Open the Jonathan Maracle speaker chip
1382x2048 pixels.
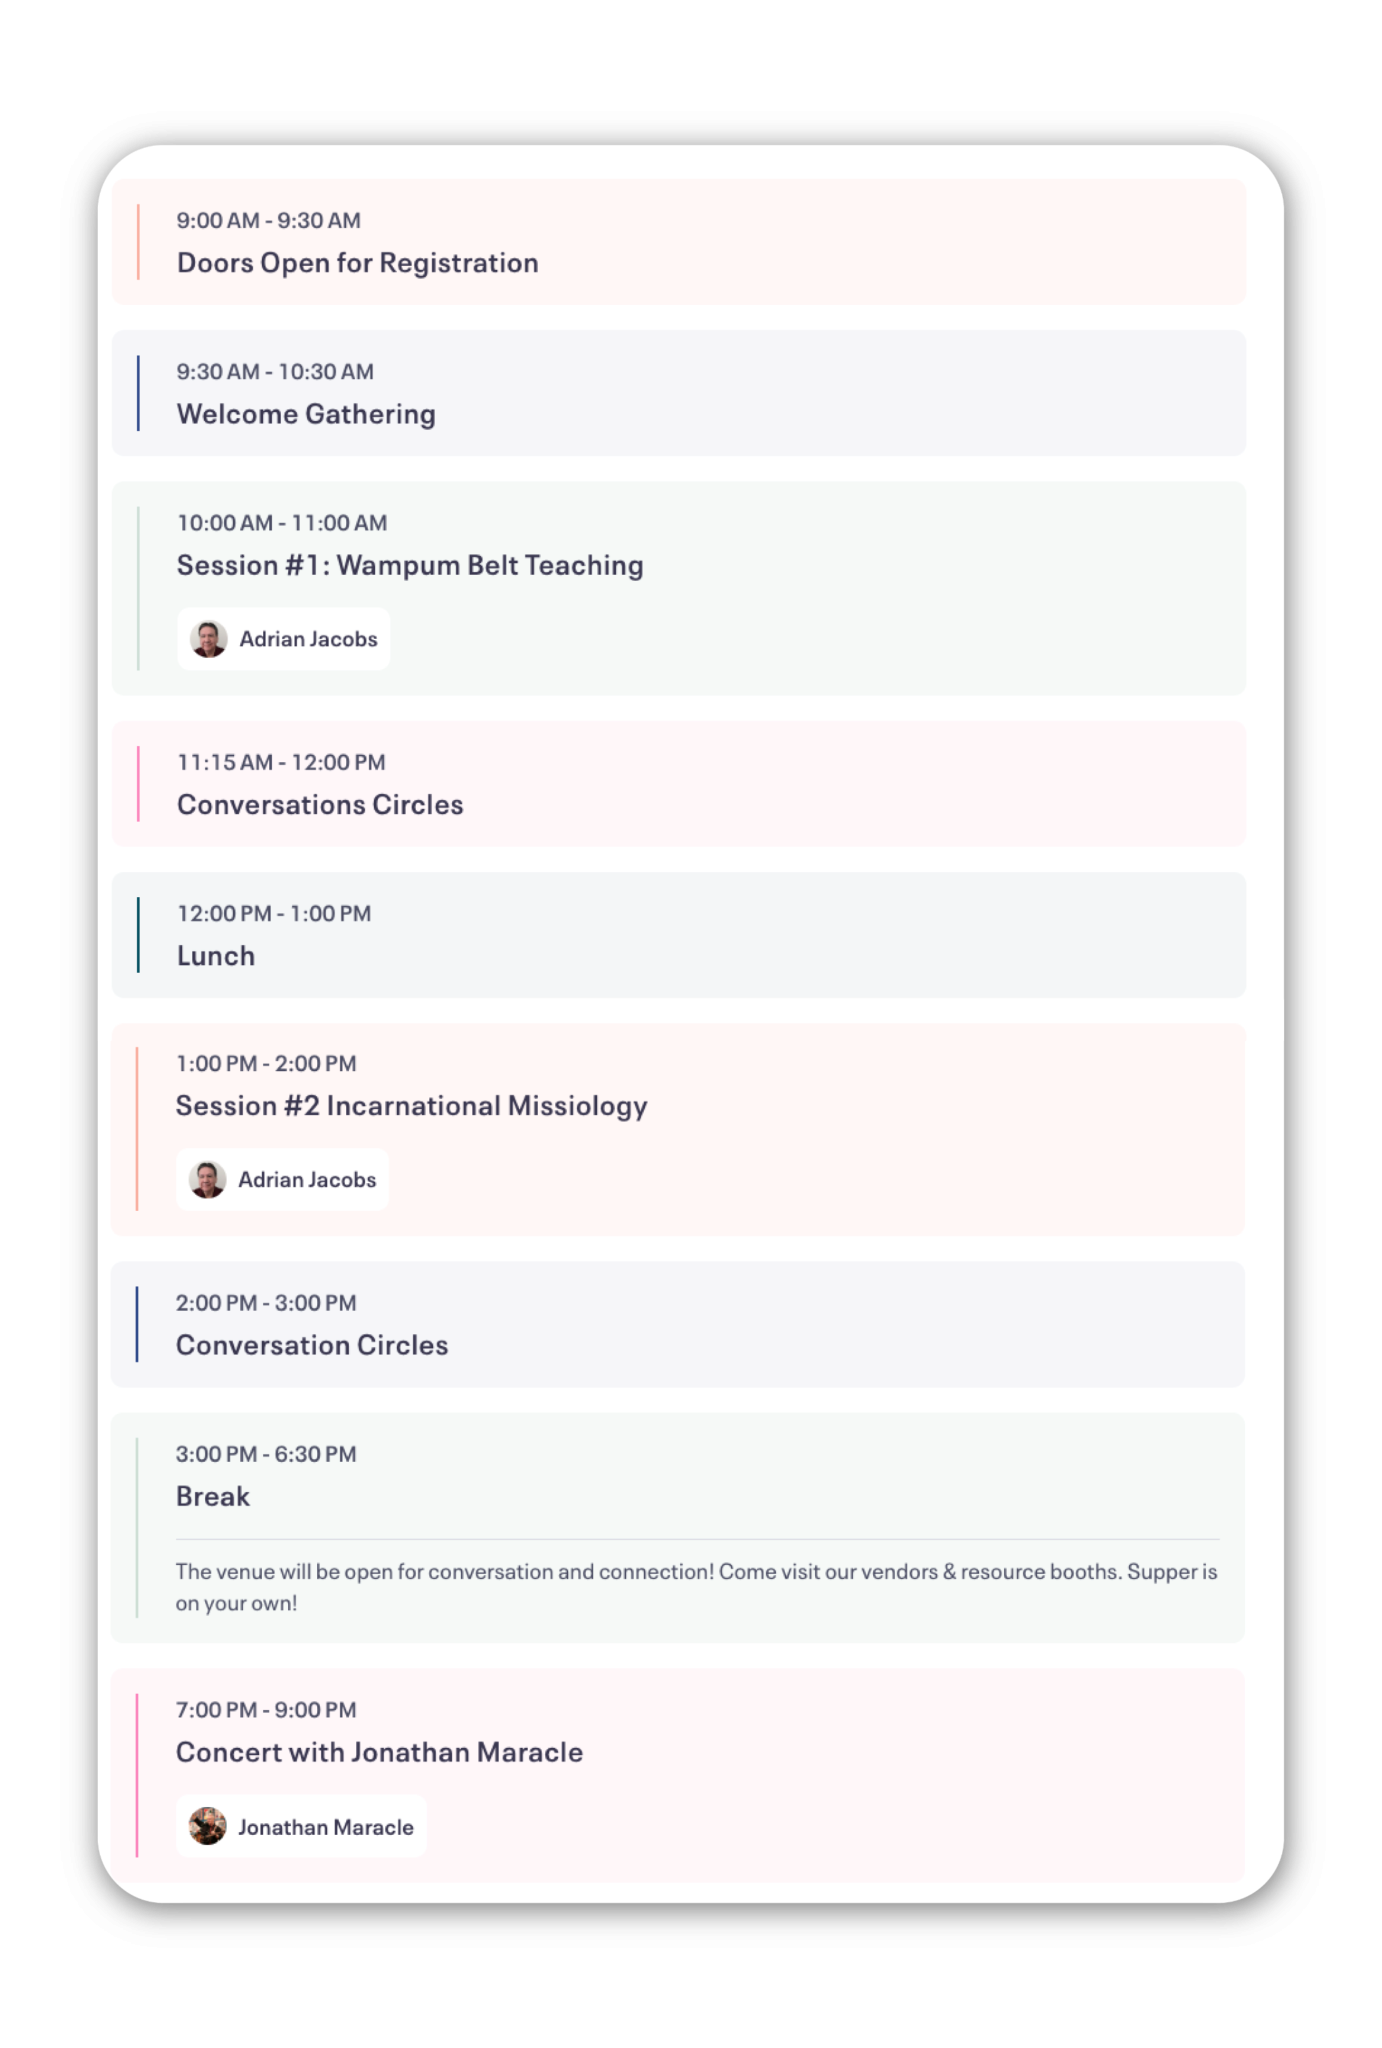[x=302, y=1827]
